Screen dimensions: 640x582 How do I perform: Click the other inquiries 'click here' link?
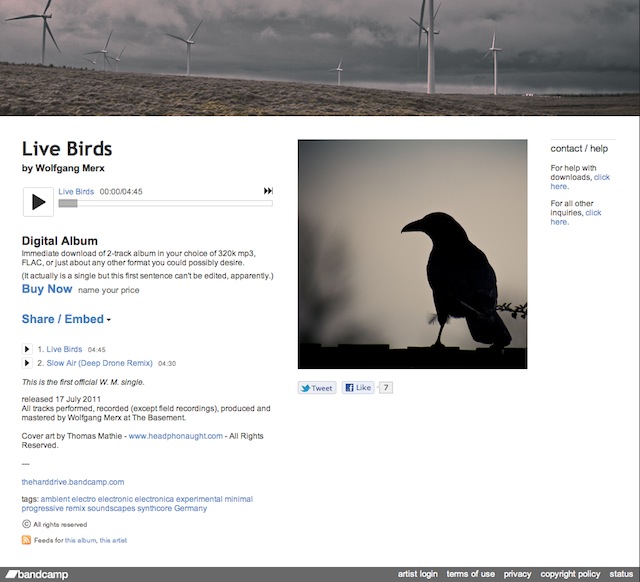click(576, 217)
